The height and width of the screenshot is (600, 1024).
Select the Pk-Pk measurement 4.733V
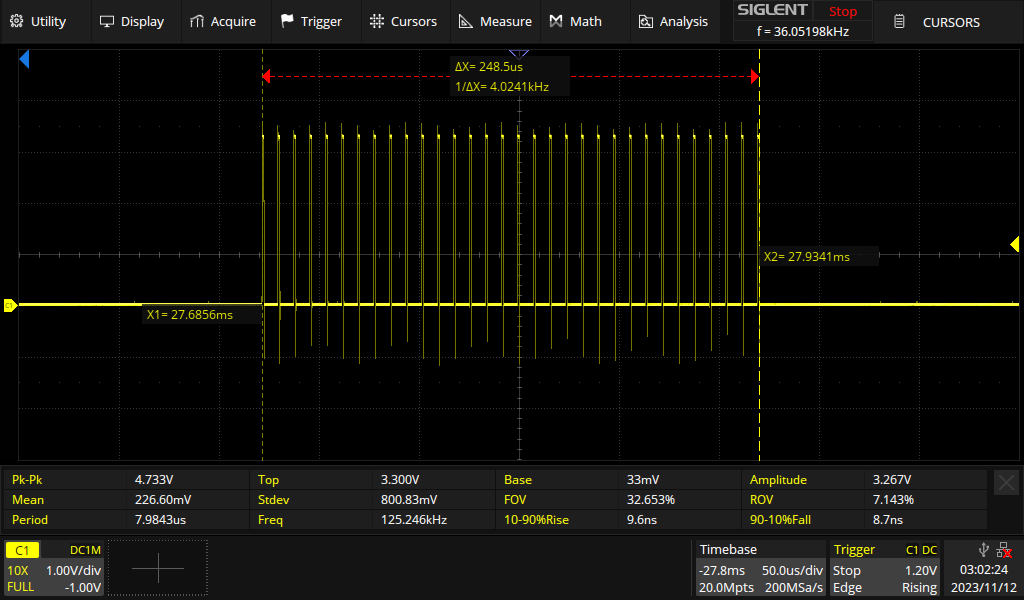[x=127, y=479]
